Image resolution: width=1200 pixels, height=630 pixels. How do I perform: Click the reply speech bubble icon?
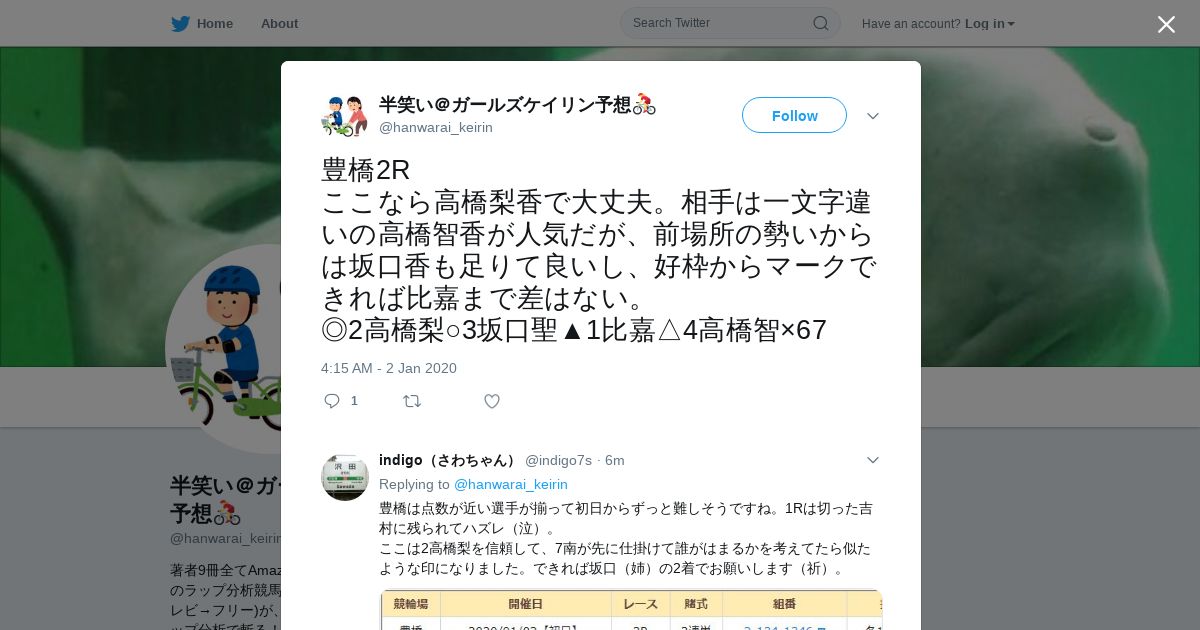click(x=332, y=401)
